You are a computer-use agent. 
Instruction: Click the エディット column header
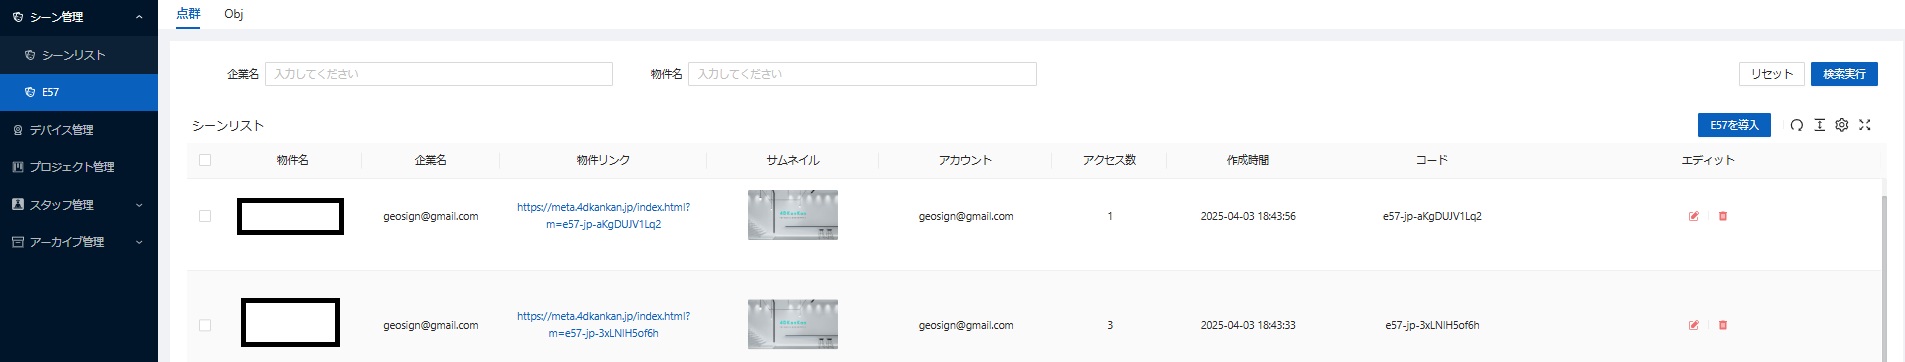tap(1708, 160)
